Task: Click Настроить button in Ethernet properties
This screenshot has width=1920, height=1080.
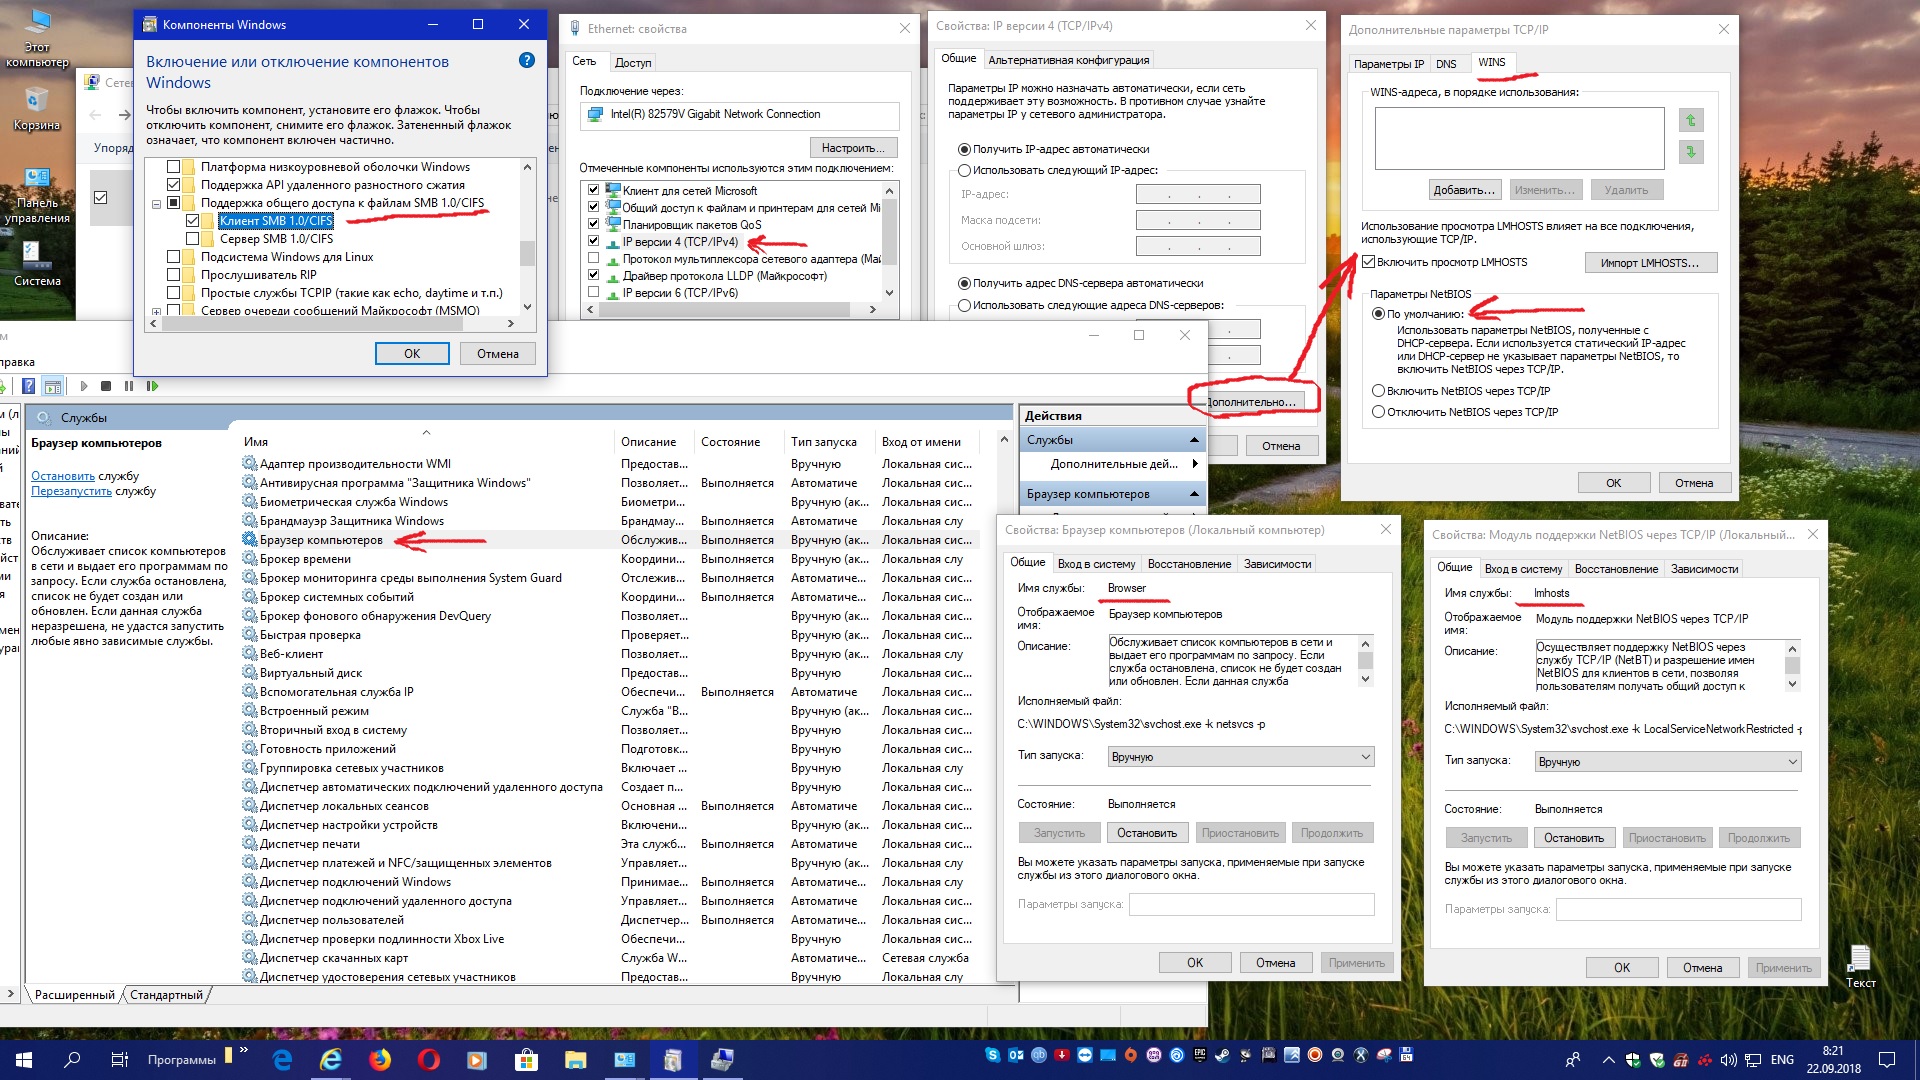Action: point(853,148)
